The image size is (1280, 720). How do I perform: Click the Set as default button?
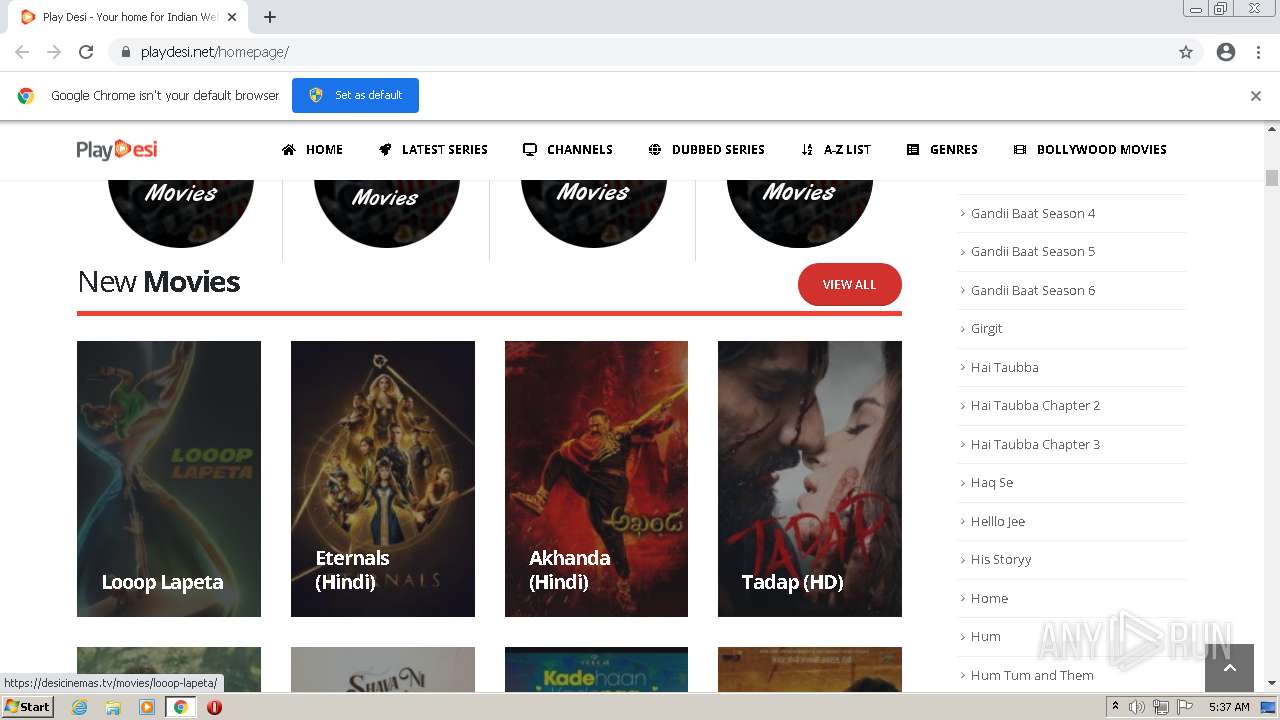click(x=355, y=95)
